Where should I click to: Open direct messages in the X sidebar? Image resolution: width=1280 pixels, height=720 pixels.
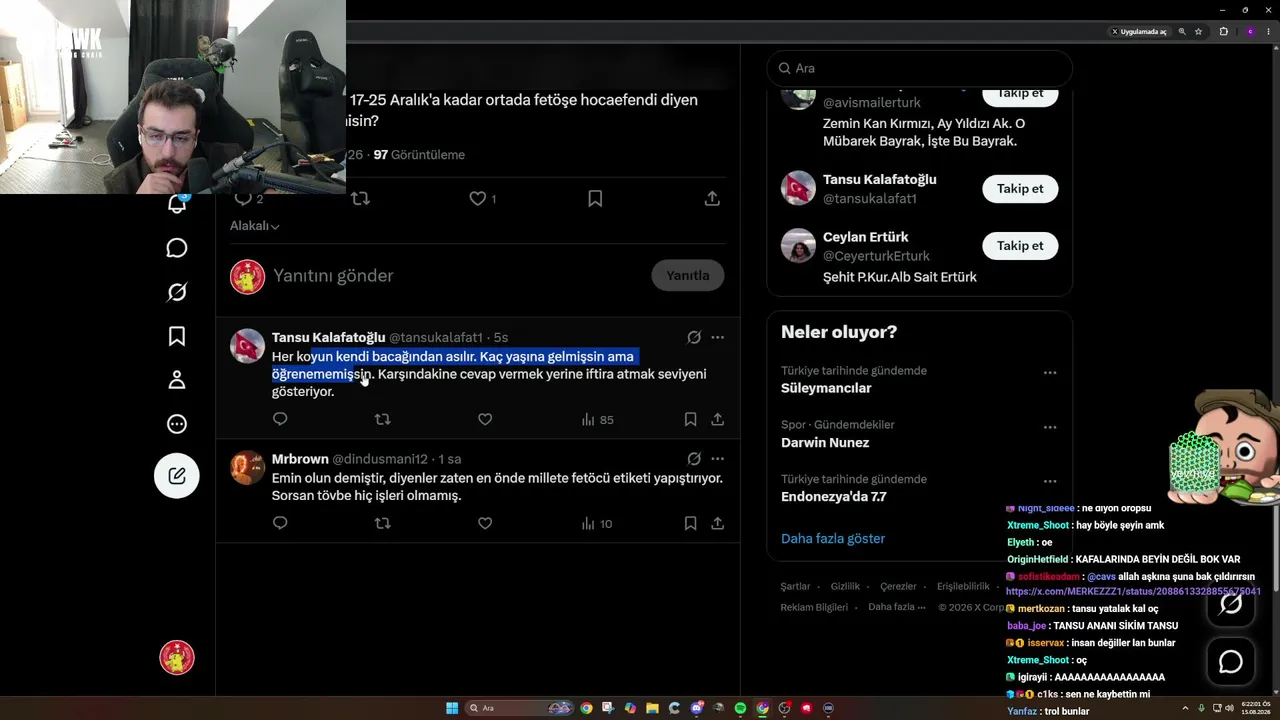click(177, 248)
